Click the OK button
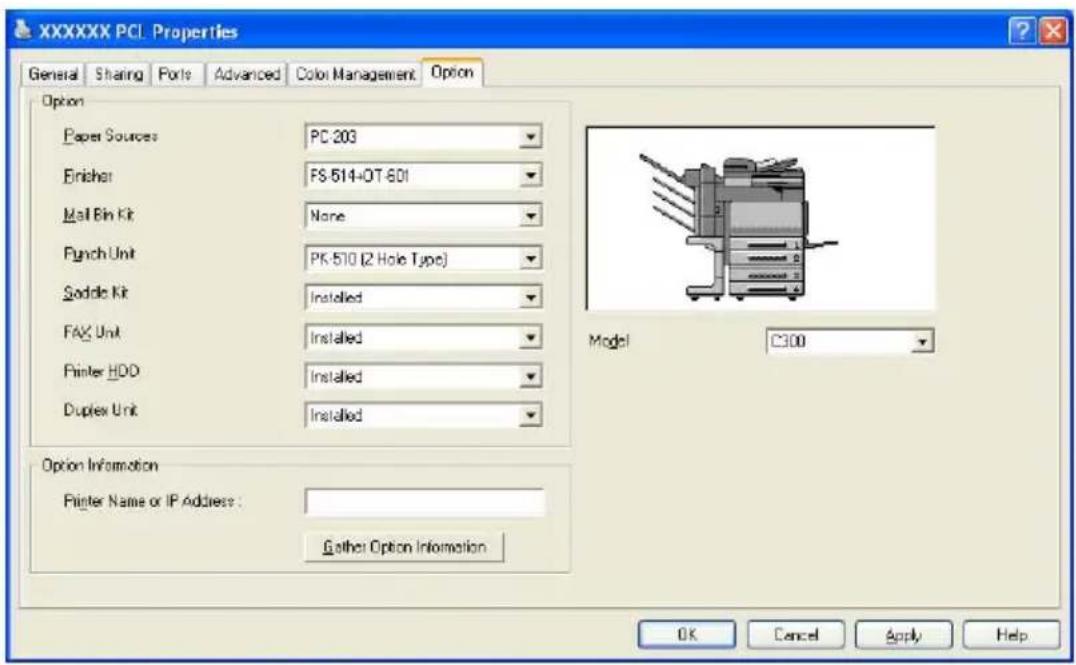The height and width of the screenshot is (665, 1076). pyautogui.click(x=687, y=635)
